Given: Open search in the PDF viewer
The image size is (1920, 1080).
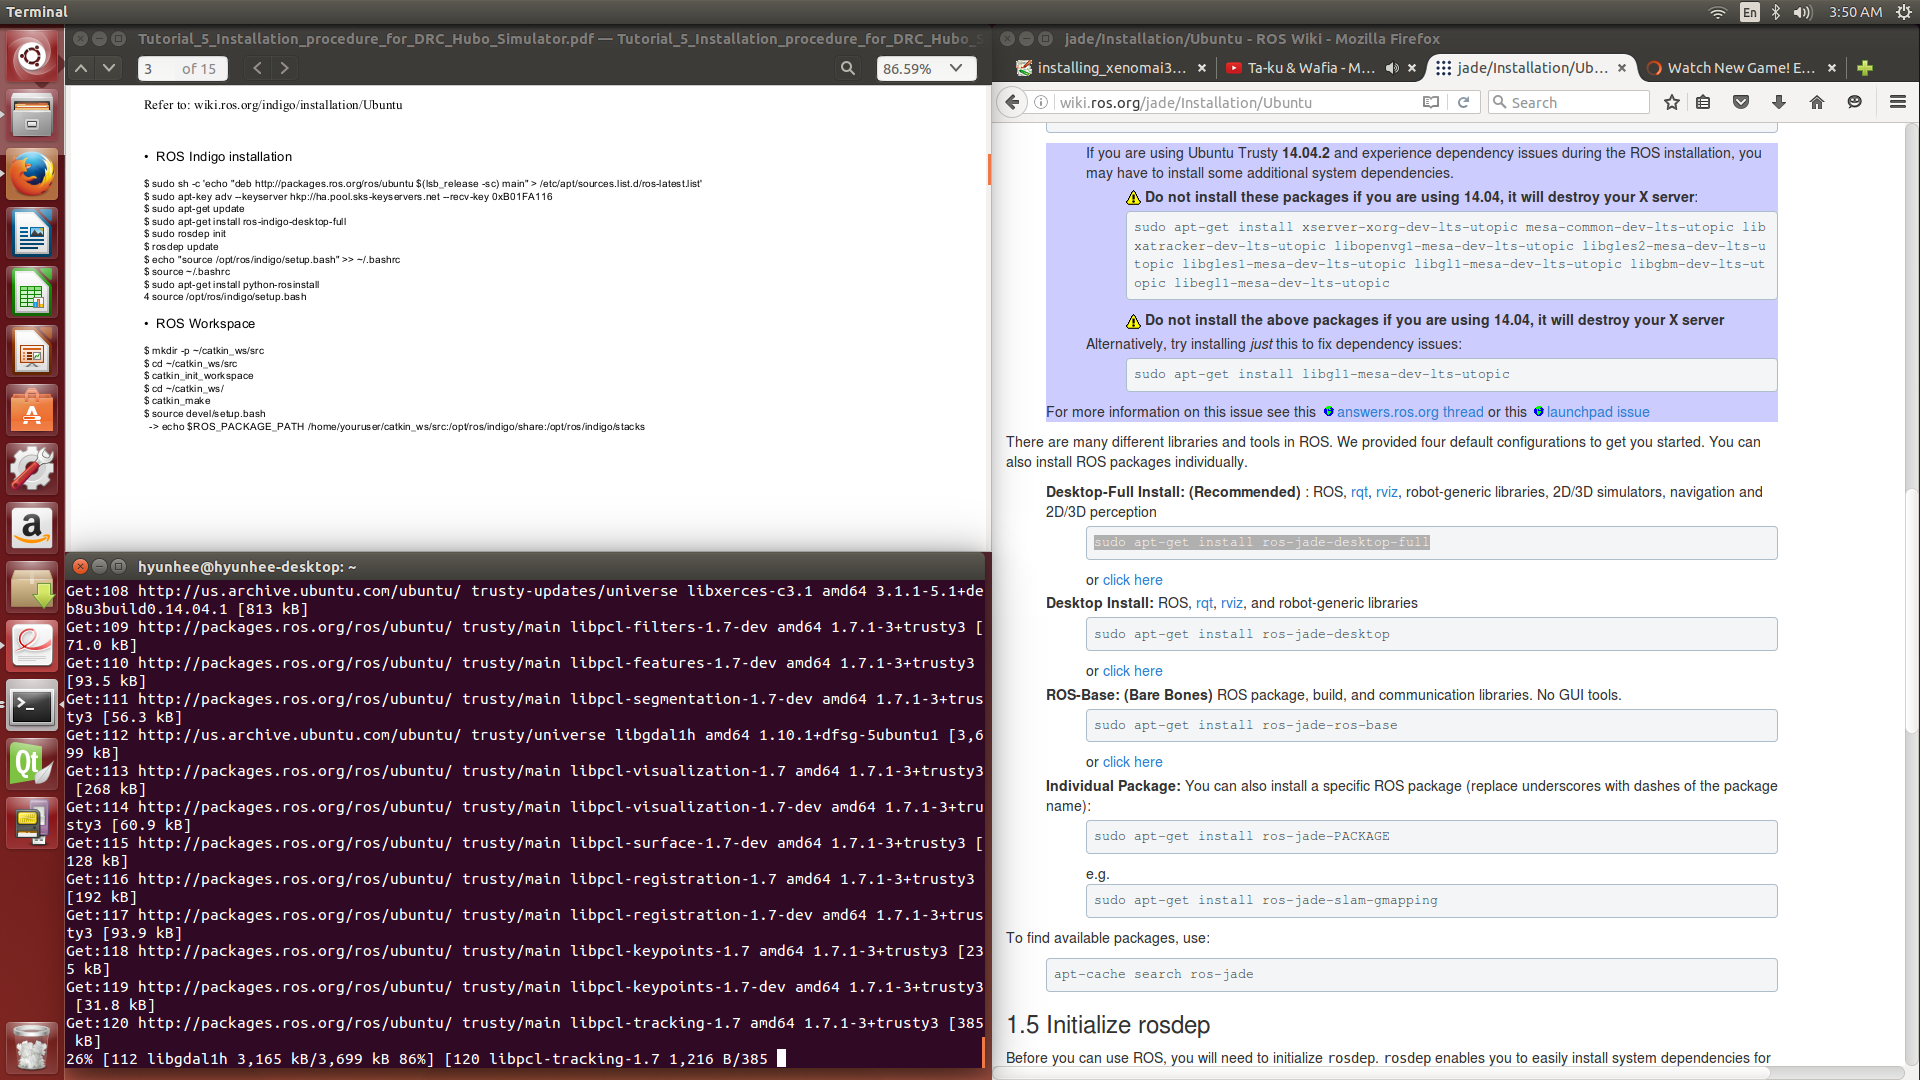Looking at the screenshot, I should click(x=848, y=68).
